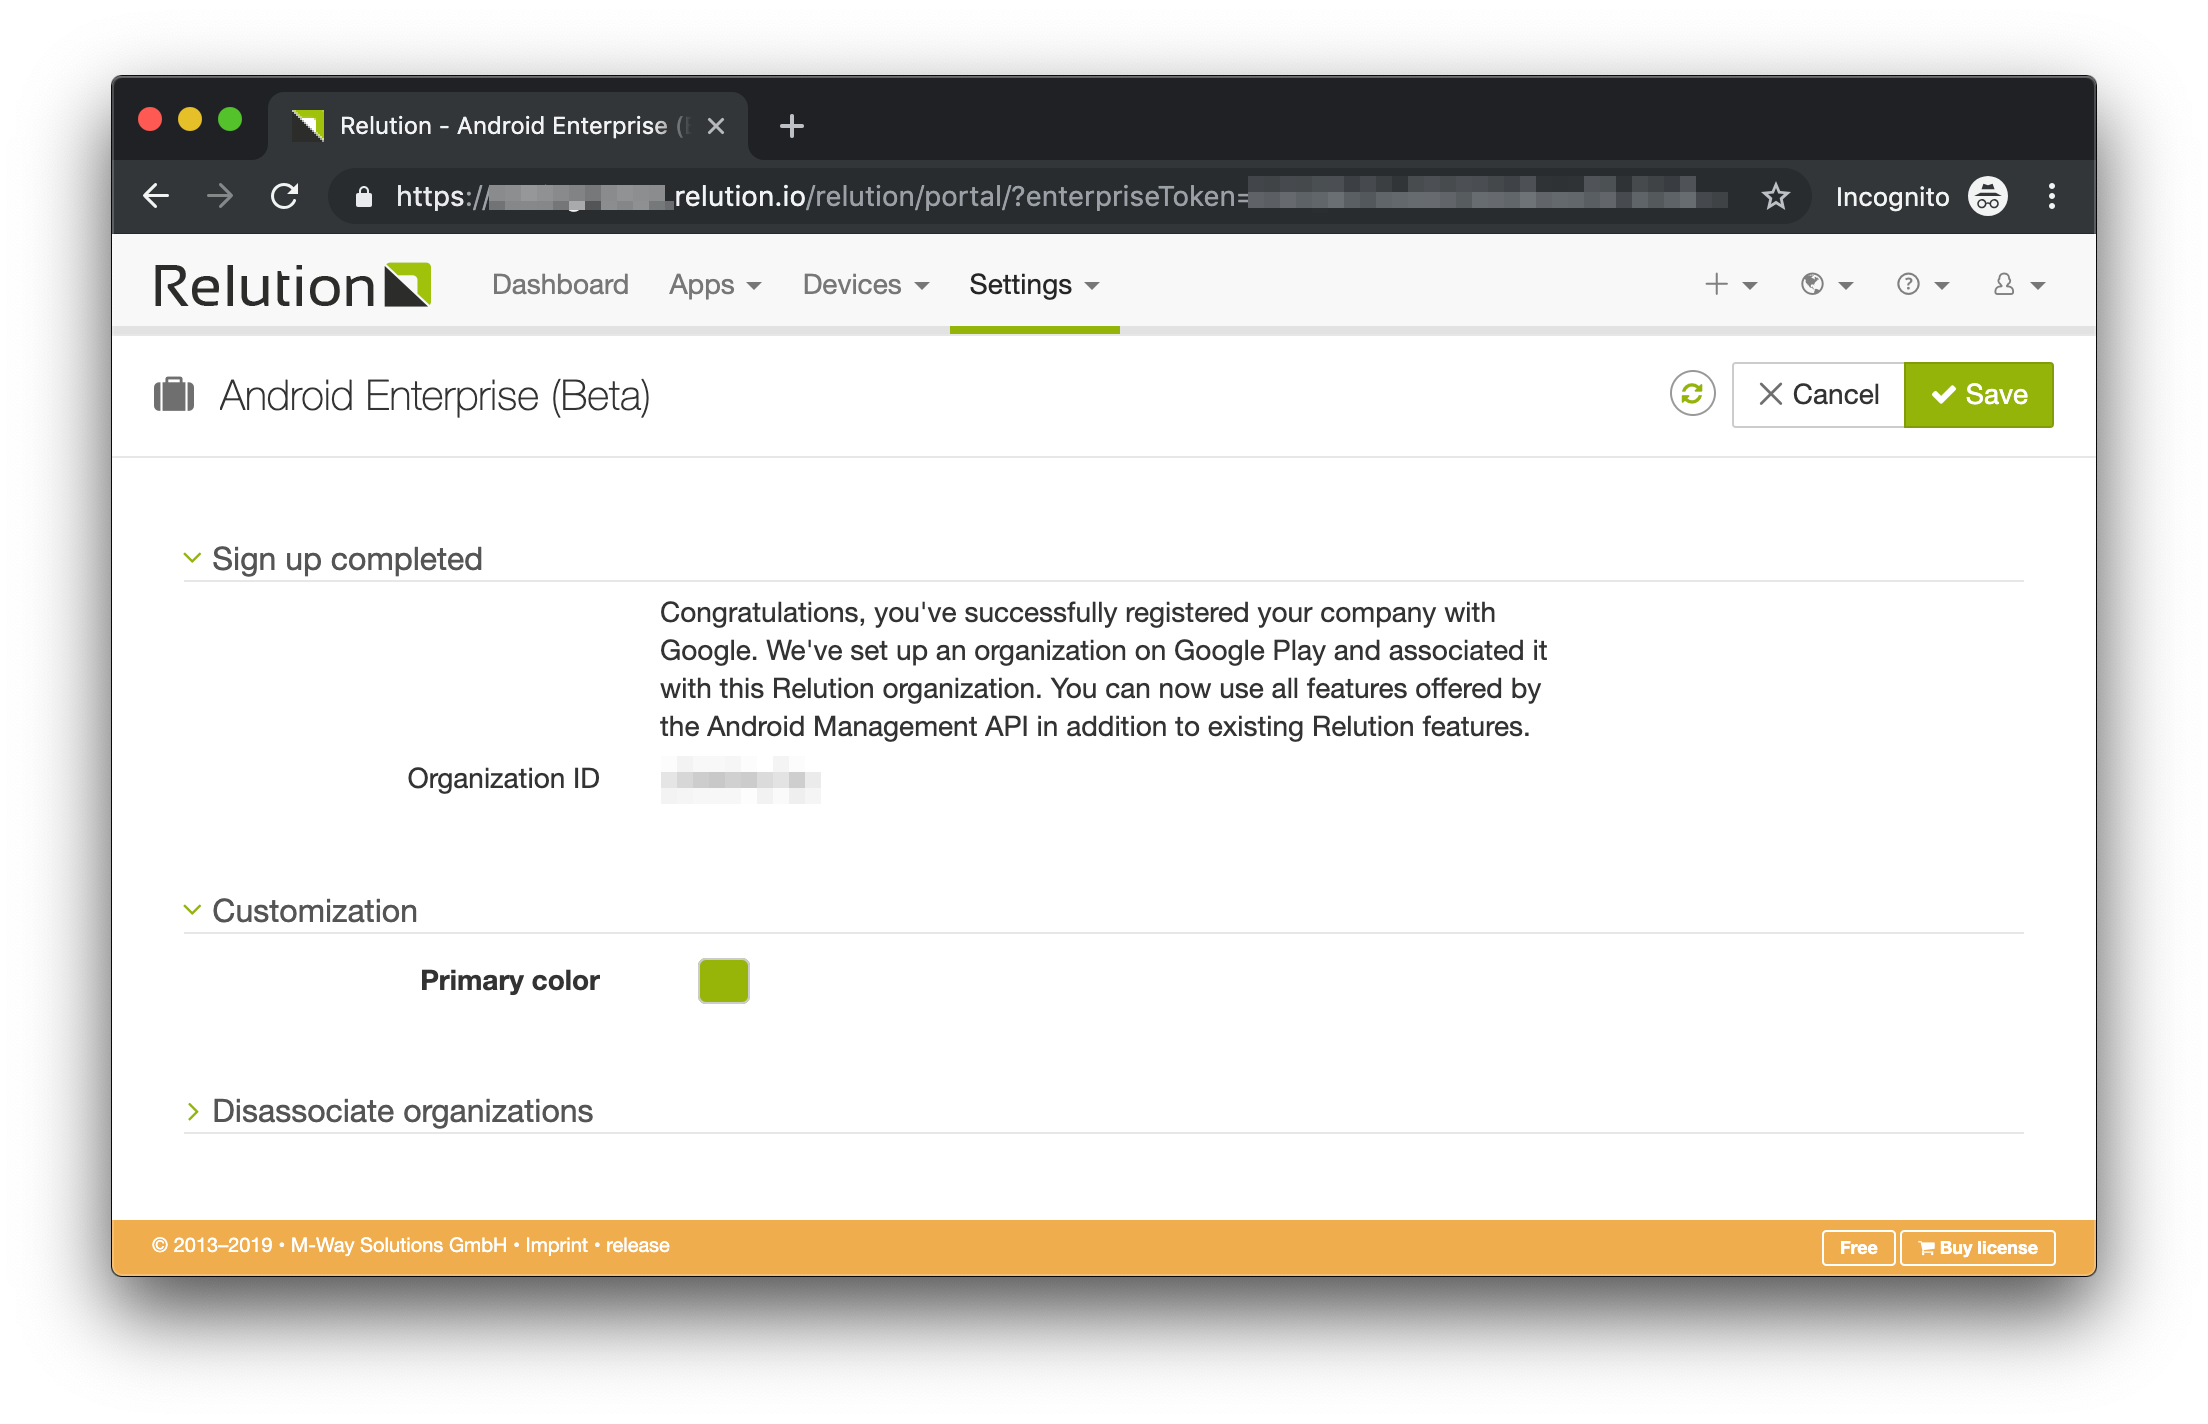This screenshot has height=1424, width=2208.
Task: Open the Apps dropdown menu
Action: click(715, 285)
